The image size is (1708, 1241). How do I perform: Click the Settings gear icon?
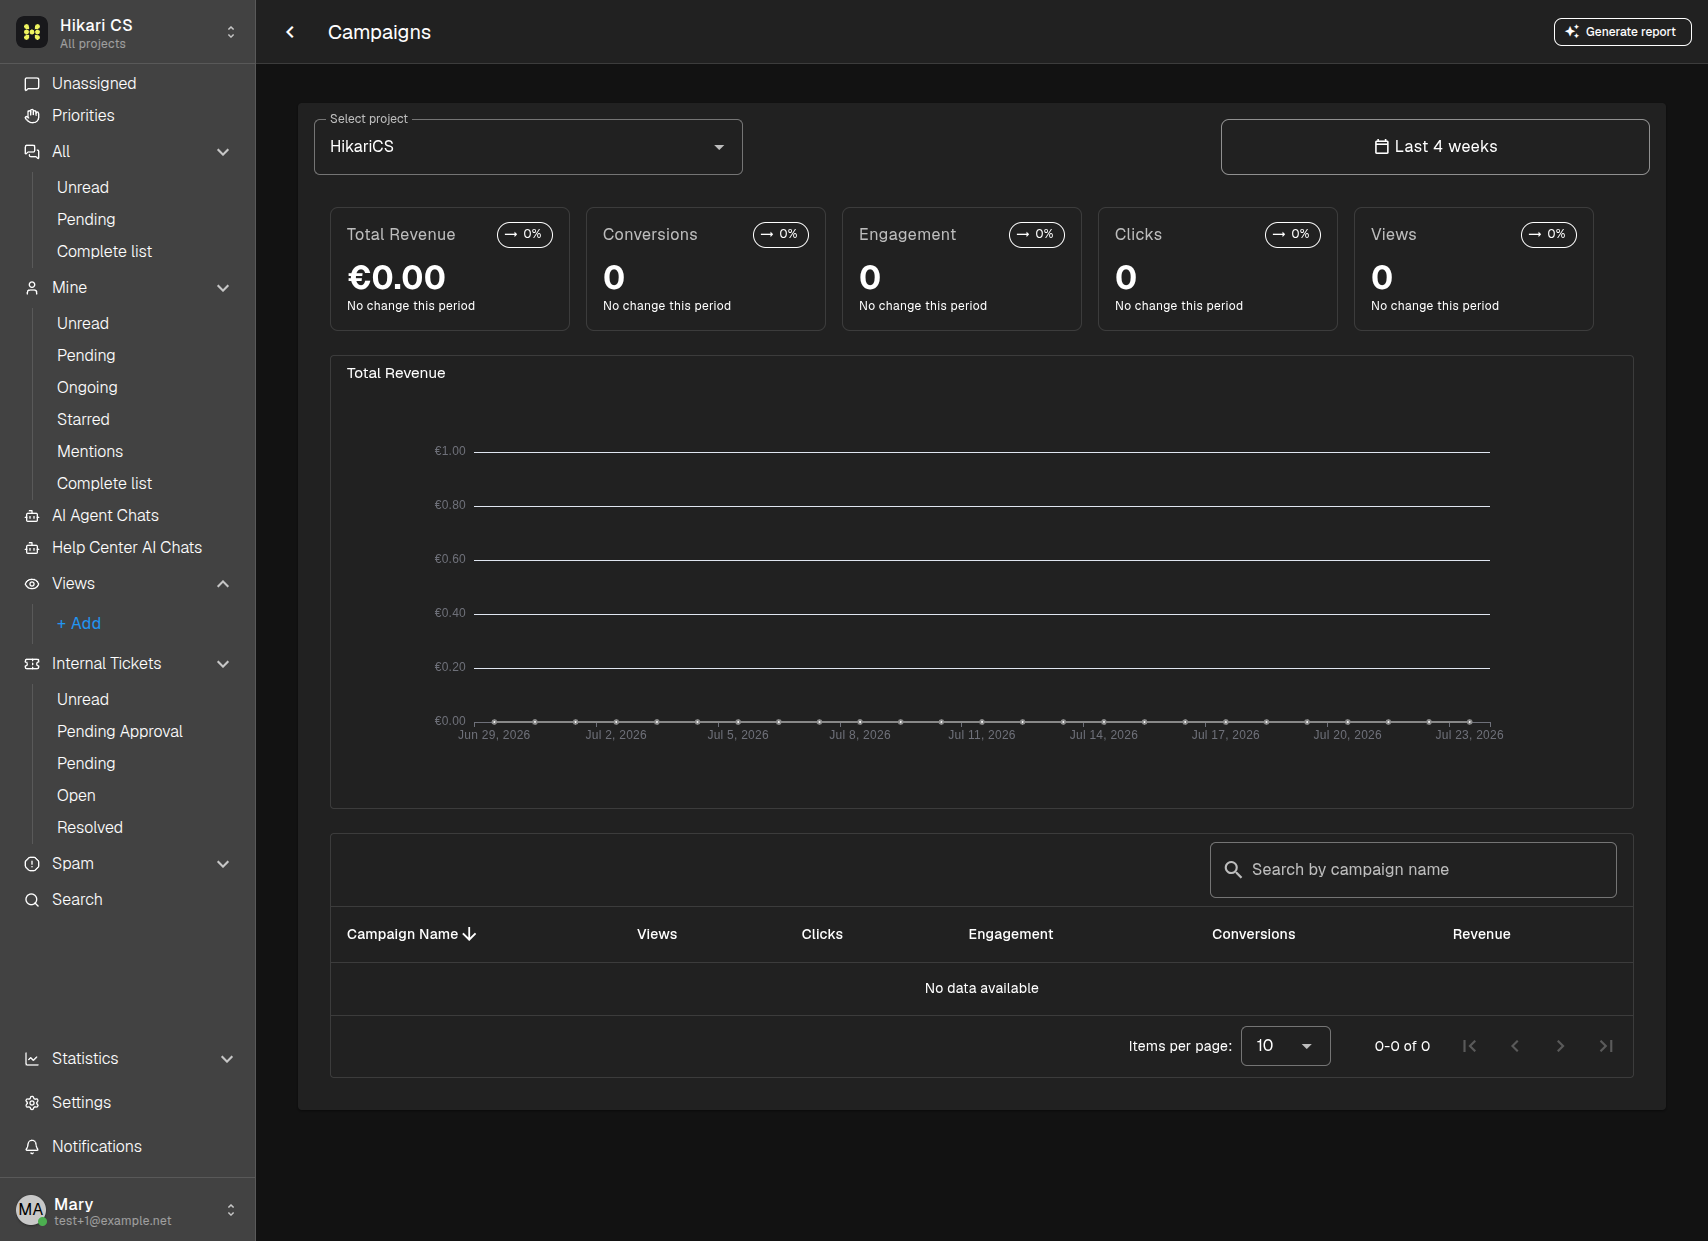(32, 1103)
